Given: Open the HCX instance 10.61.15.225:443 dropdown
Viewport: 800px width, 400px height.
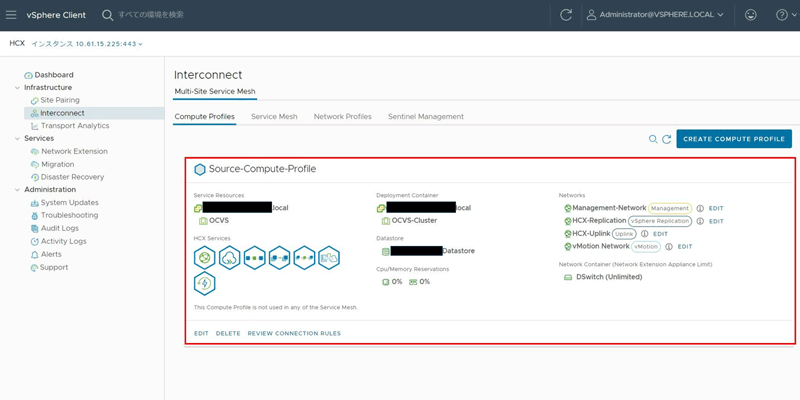Looking at the screenshot, I should (87, 44).
